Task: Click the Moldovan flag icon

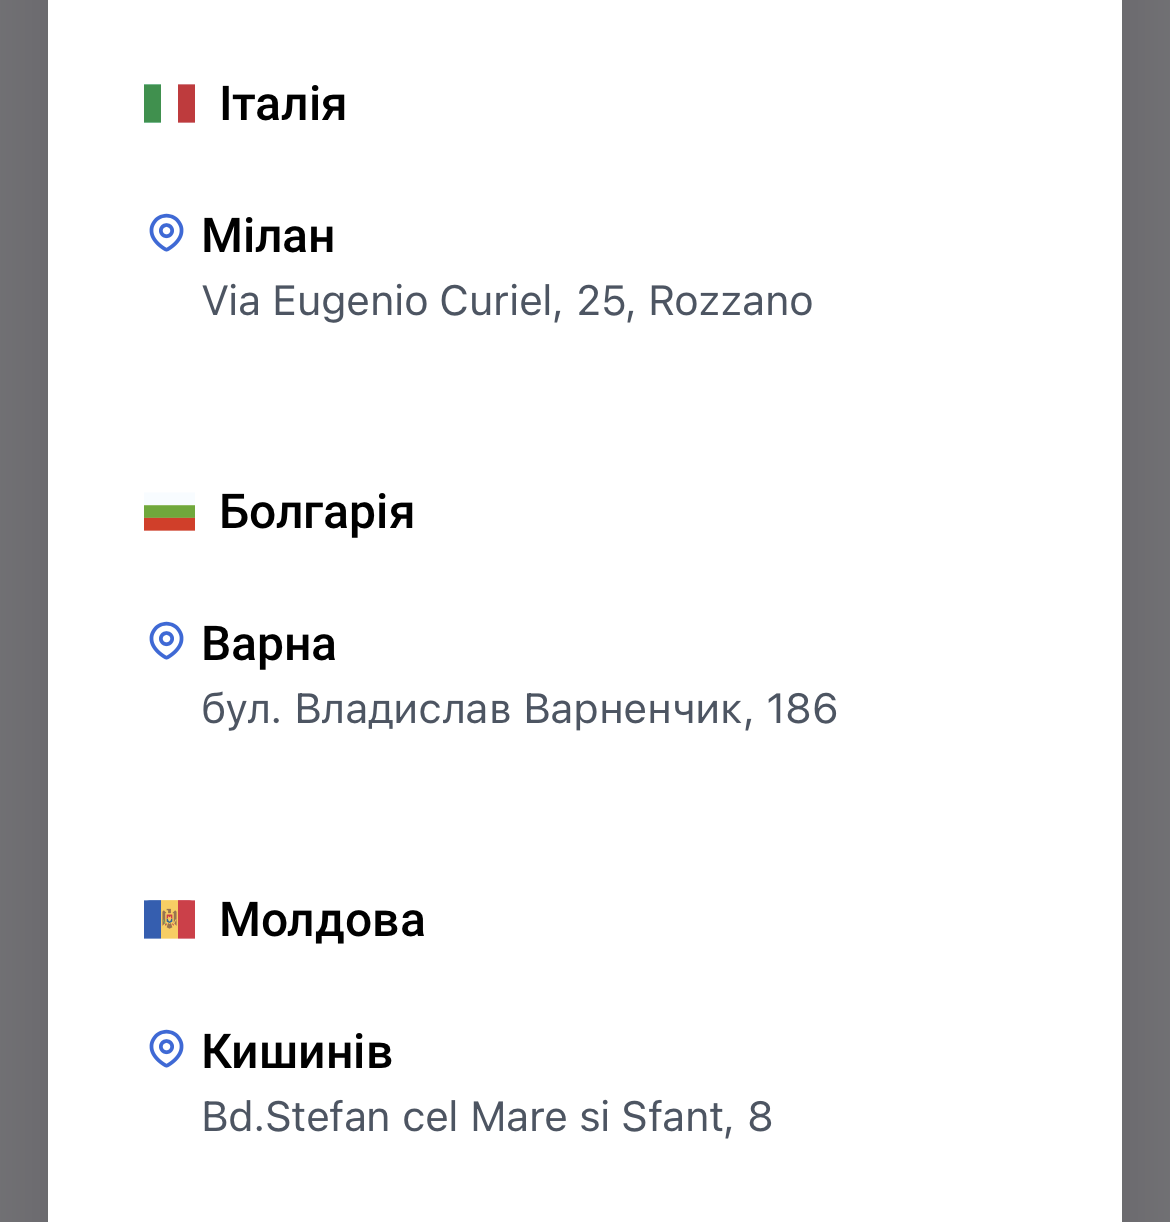Action: pos(169,920)
